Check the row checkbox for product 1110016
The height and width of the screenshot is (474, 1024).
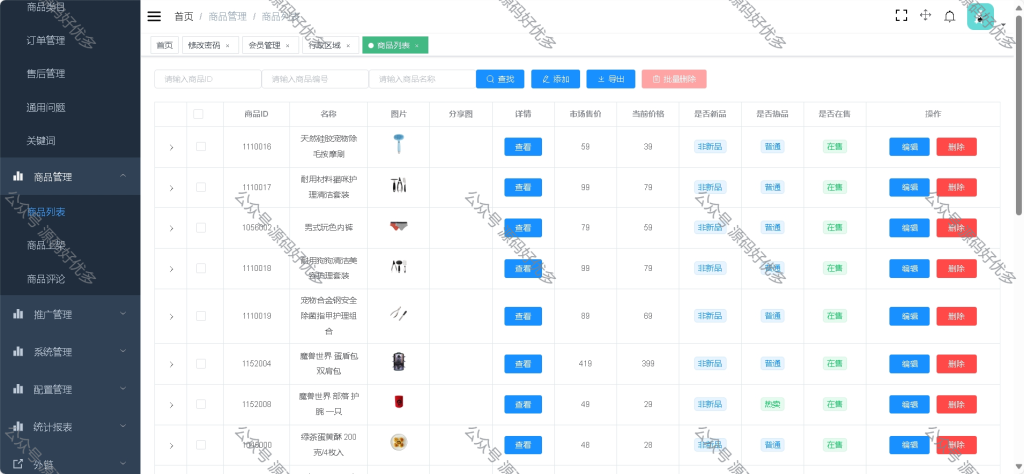click(x=200, y=146)
